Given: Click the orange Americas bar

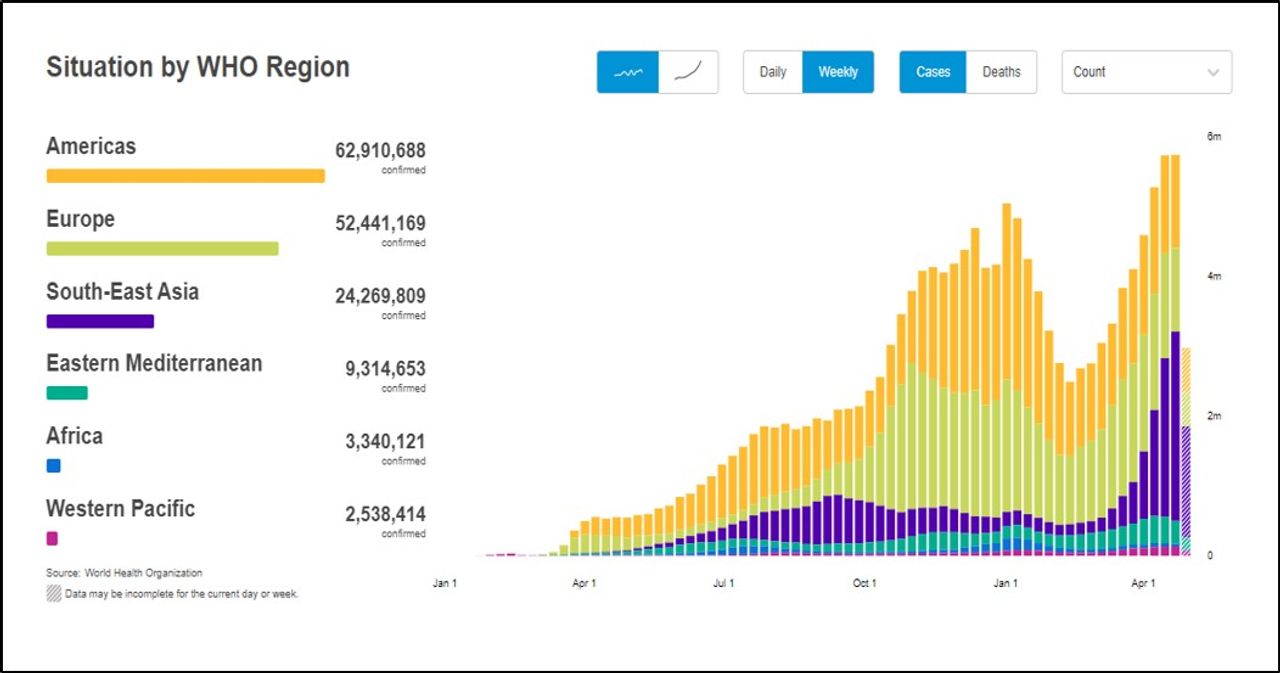Looking at the screenshot, I should pos(185,176).
